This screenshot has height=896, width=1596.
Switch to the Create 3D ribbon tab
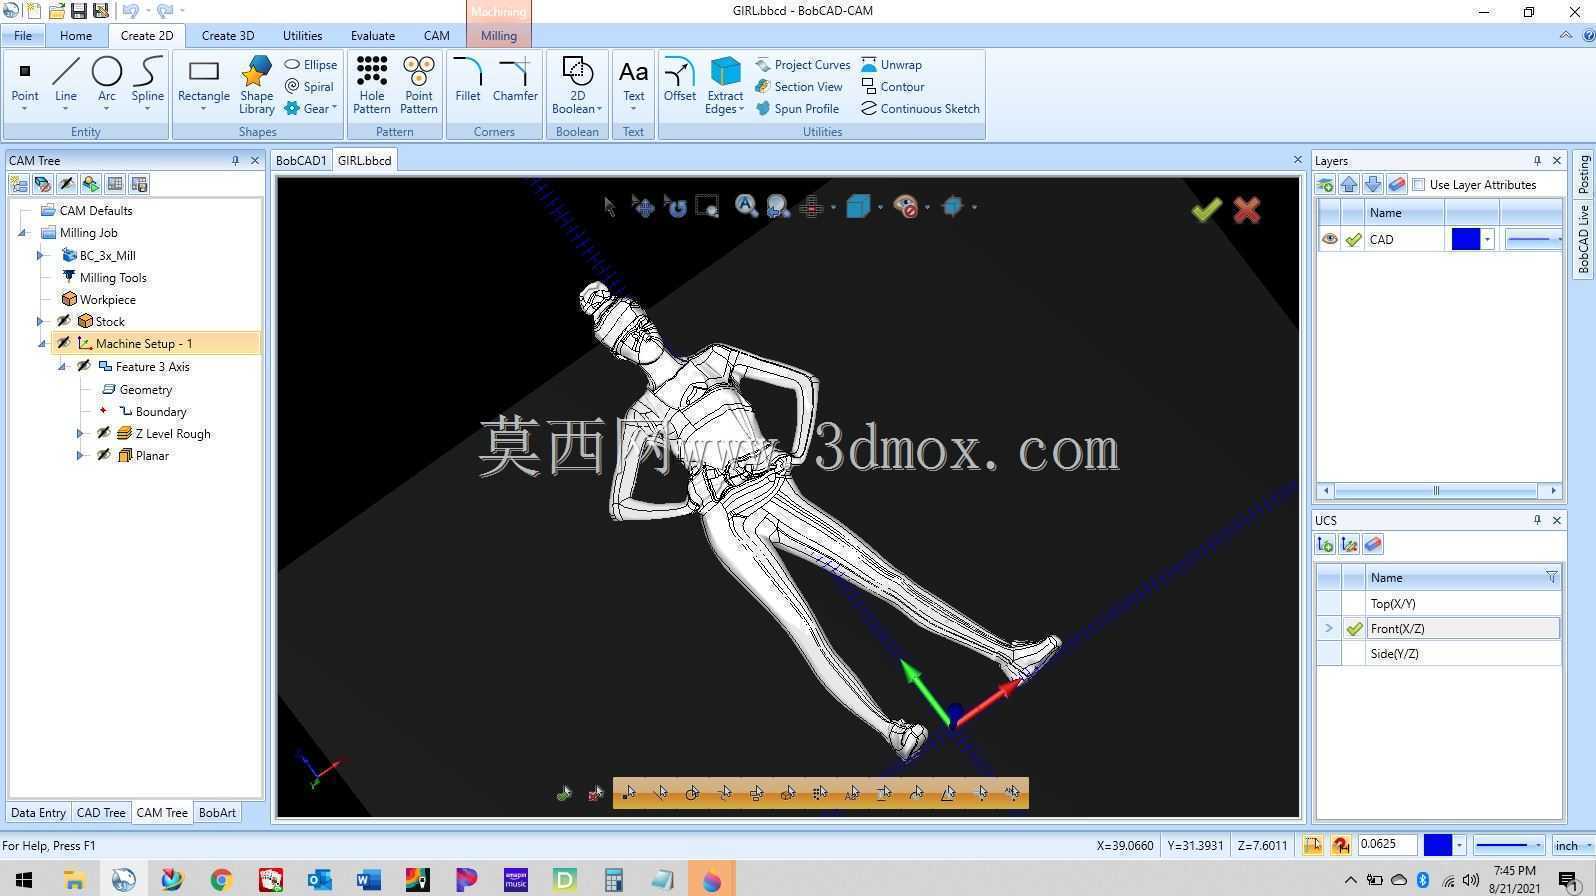pyautogui.click(x=228, y=35)
